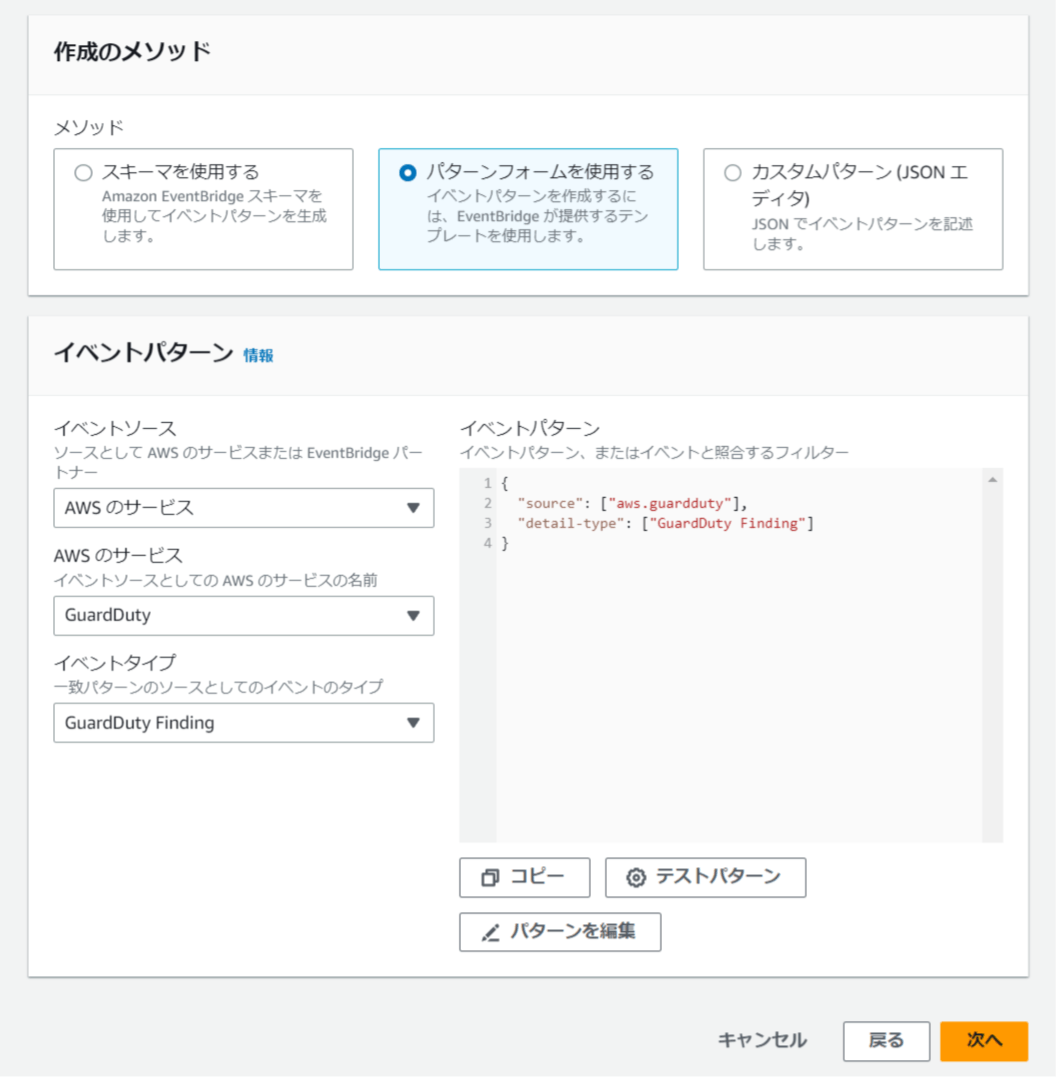
Task: Choose カスタムパターン (JSON エディタ) radio option
Action: 732,172
